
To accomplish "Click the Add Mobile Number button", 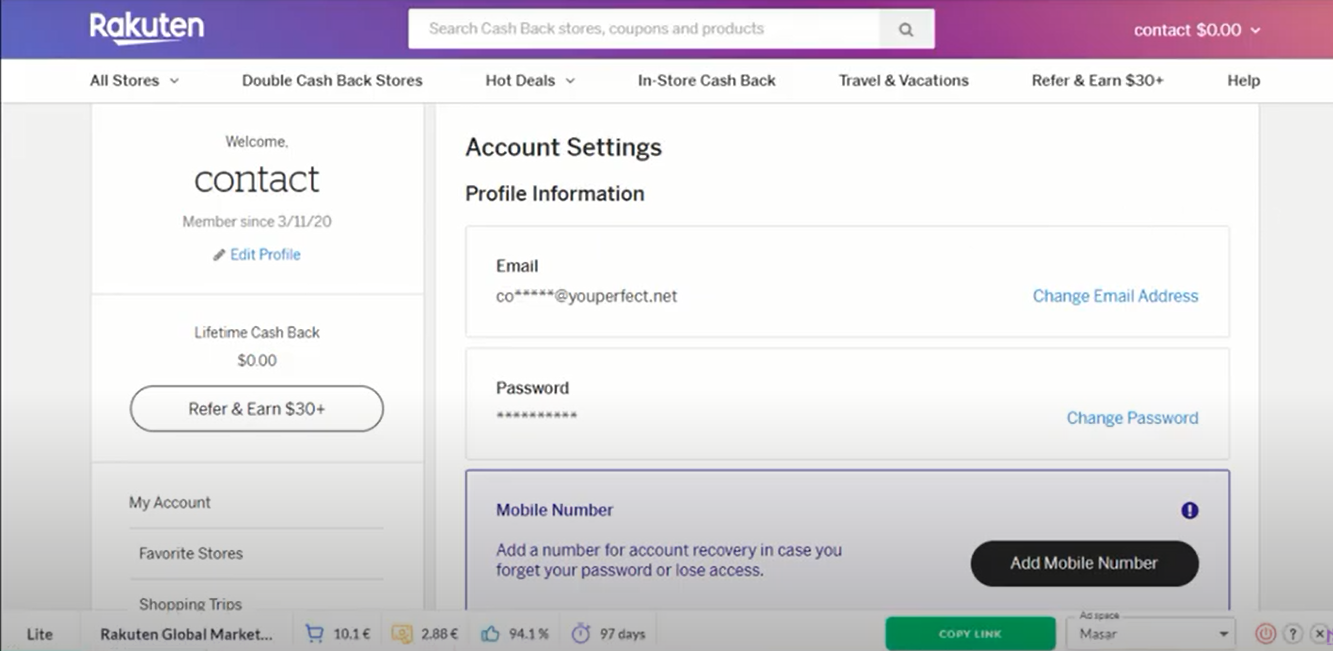I will click(x=1084, y=563).
